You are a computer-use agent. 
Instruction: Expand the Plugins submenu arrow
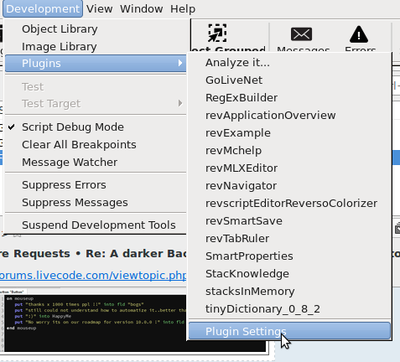180,63
